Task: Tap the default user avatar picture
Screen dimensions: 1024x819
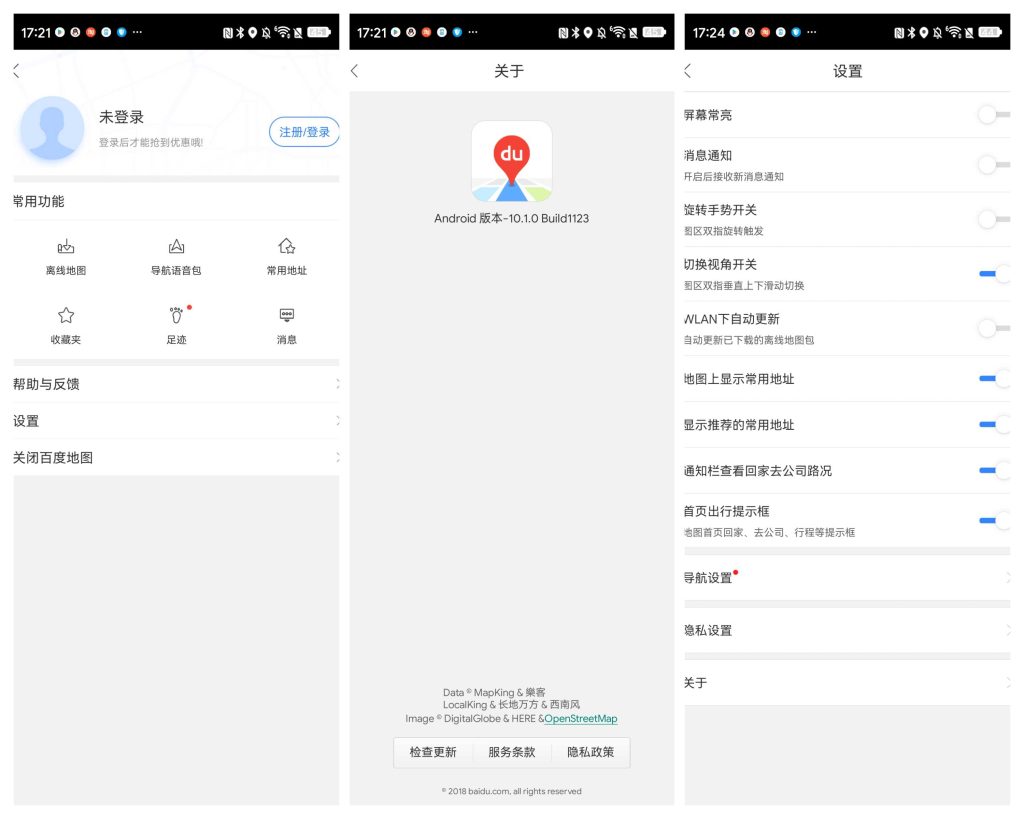Action: tap(52, 129)
